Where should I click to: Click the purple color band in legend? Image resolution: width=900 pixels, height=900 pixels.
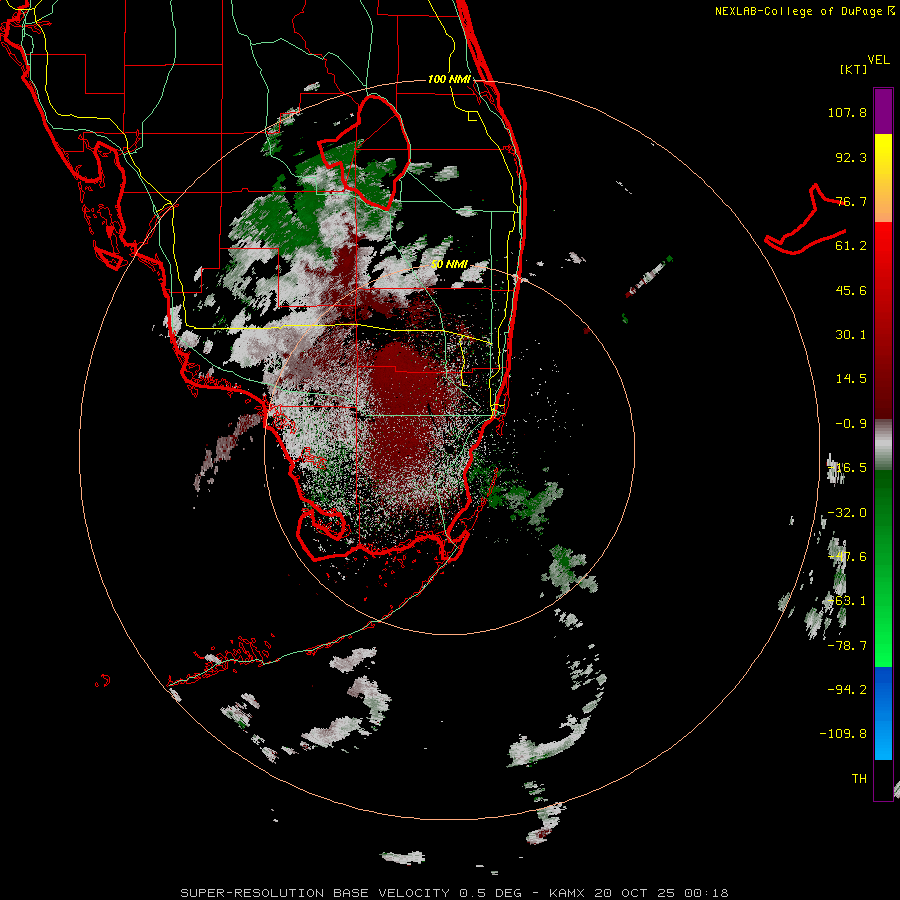pos(883,111)
